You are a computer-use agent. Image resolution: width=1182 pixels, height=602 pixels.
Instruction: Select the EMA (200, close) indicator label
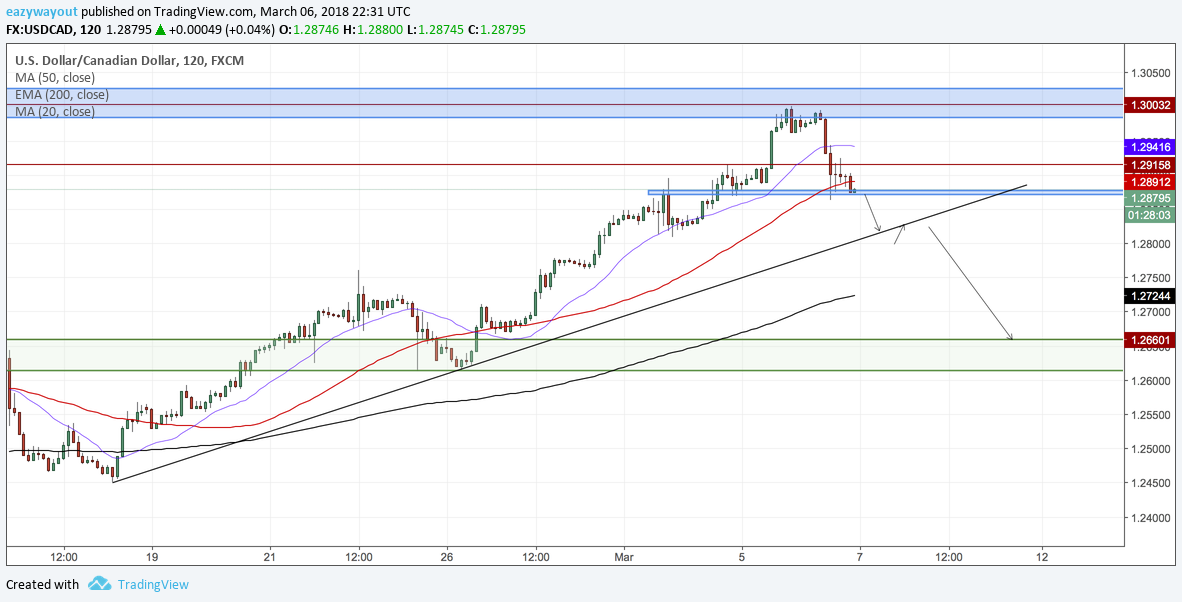point(62,95)
